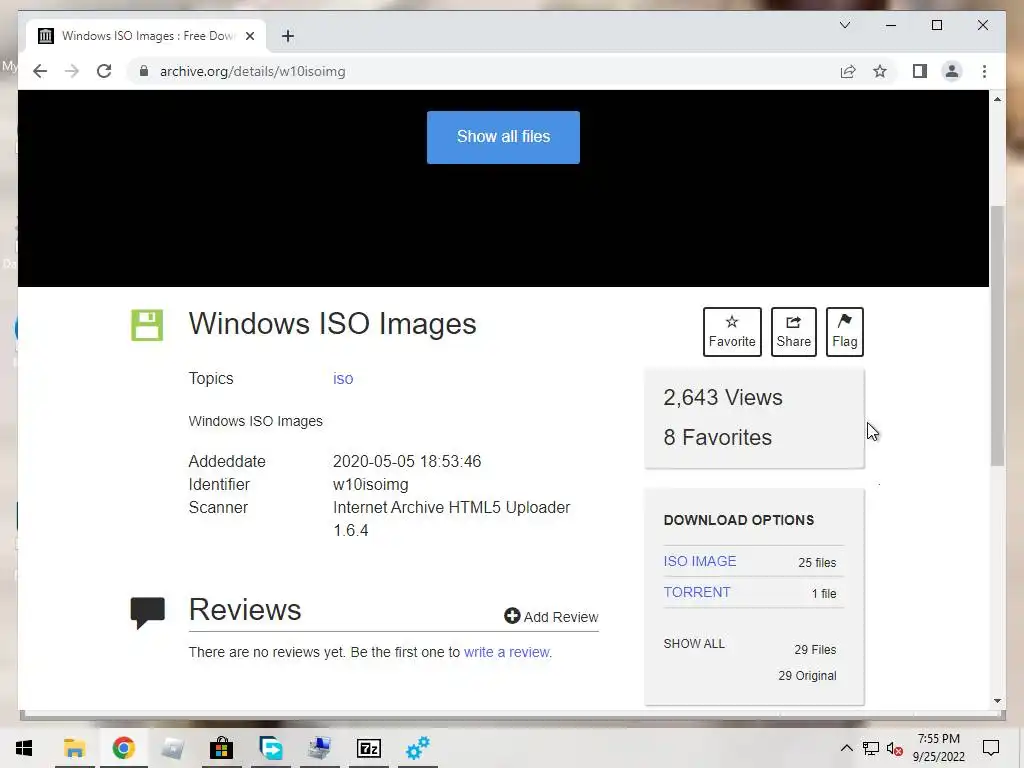
Task: Click the scroll up arrow
Action: [x=997, y=99]
